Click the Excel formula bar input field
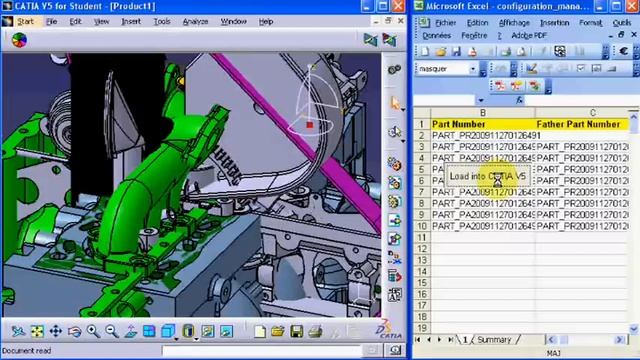This screenshot has width=640, height=360. pyautogui.click(x=582, y=100)
